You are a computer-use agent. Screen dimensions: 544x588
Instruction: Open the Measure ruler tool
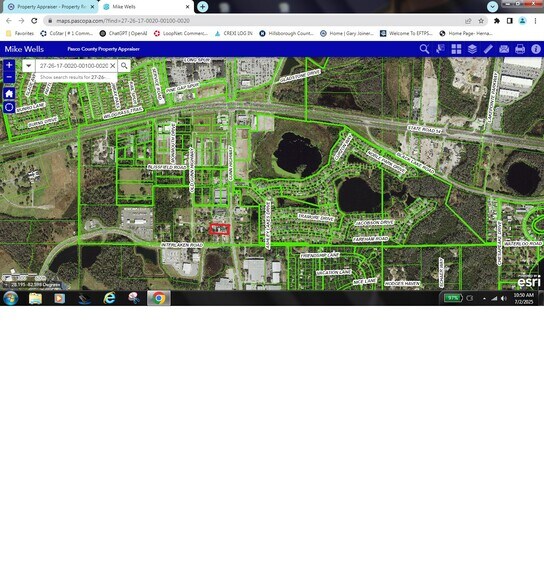(x=488, y=49)
